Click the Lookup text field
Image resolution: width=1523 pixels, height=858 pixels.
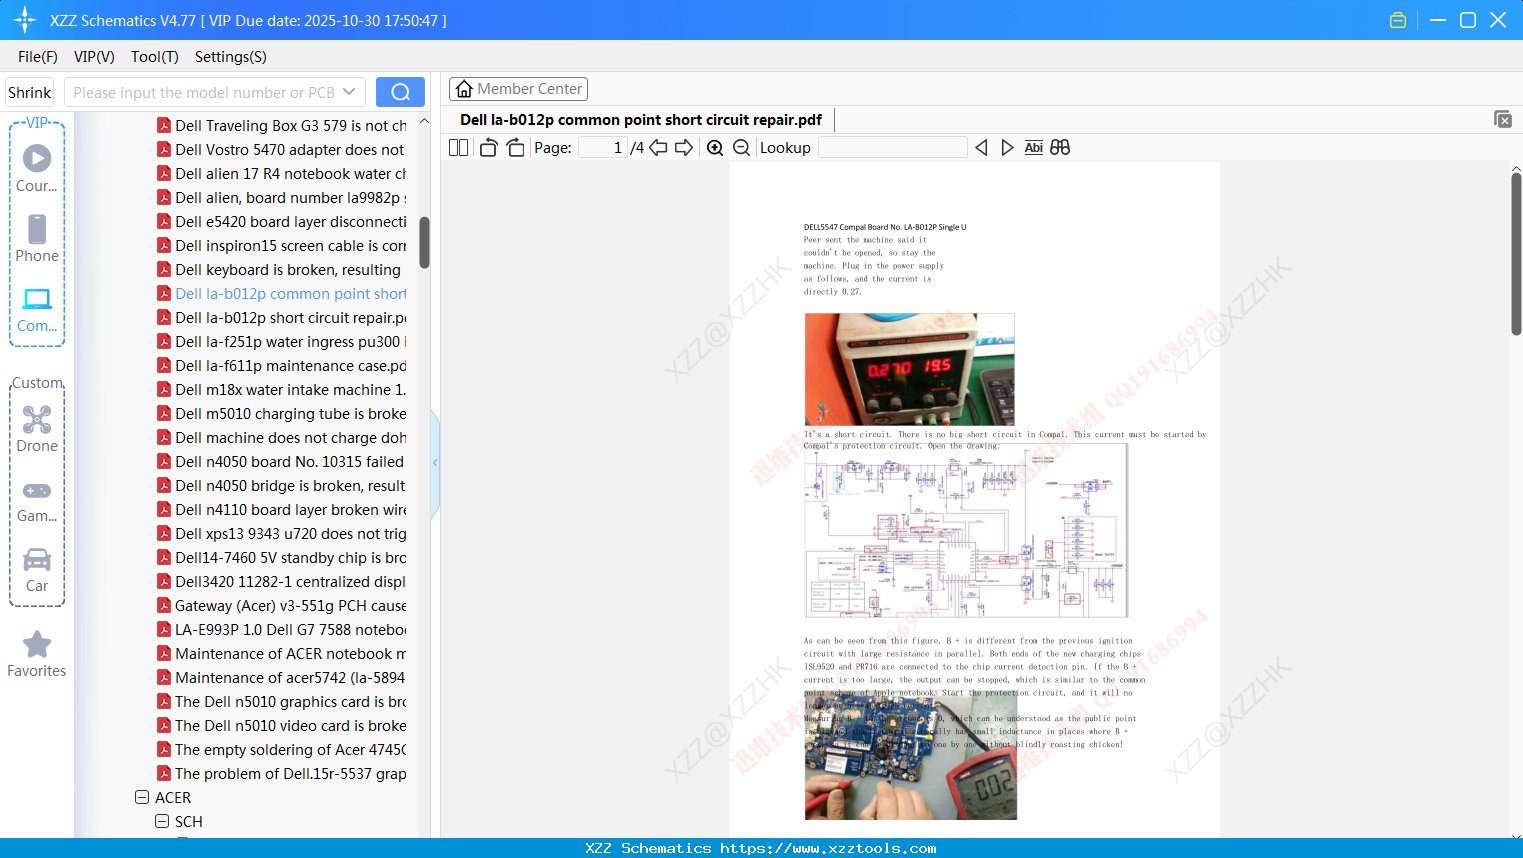[x=893, y=148]
